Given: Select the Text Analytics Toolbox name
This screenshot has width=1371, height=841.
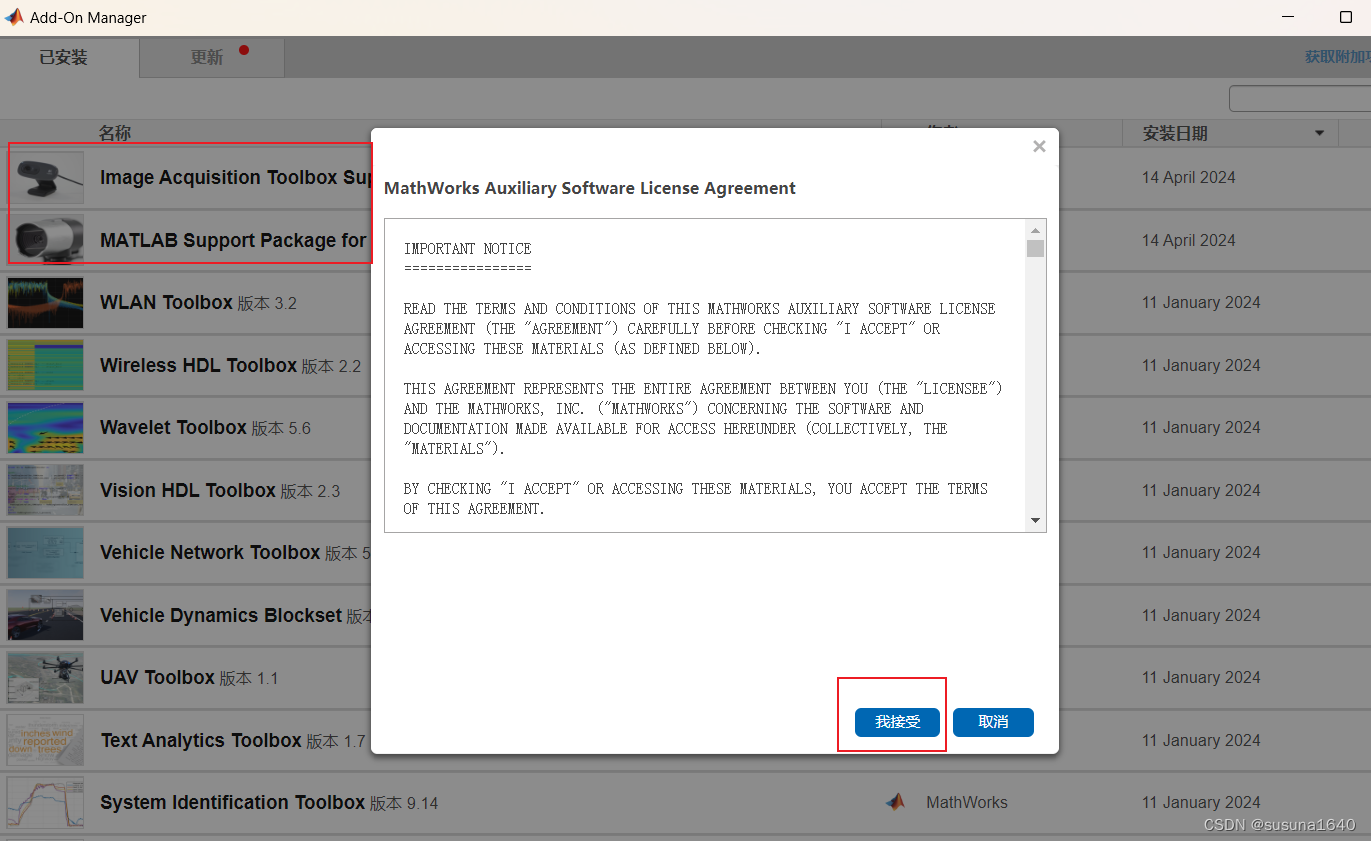Looking at the screenshot, I should click(x=201, y=740).
